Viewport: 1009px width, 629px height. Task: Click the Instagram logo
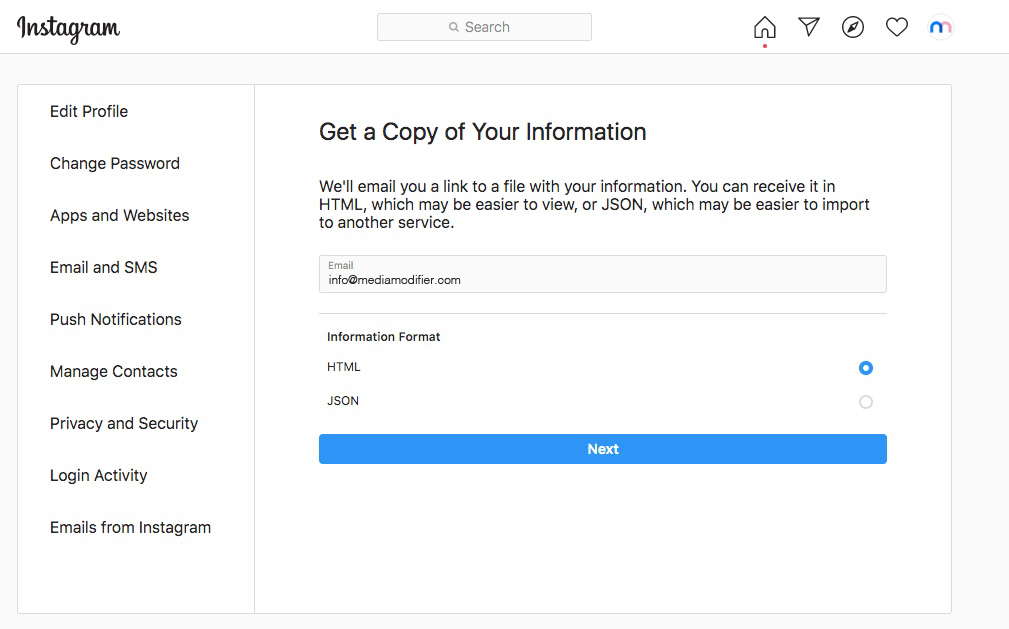68,29
